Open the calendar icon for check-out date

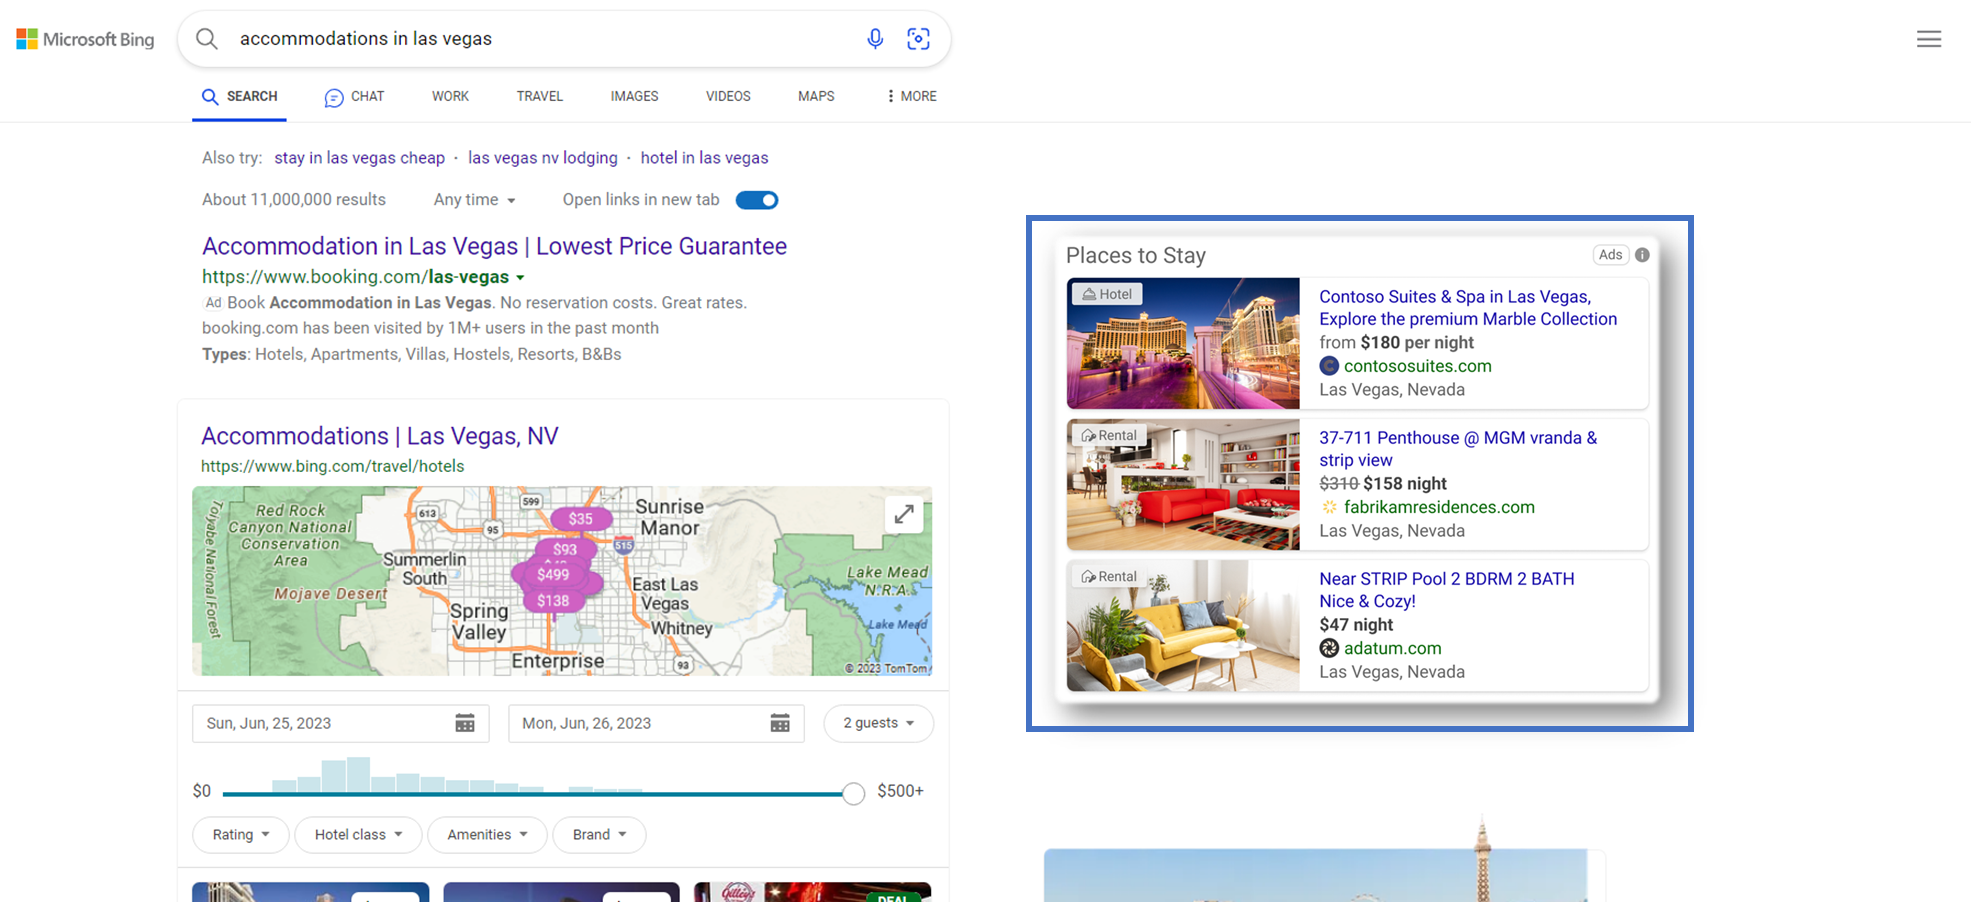click(780, 723)
